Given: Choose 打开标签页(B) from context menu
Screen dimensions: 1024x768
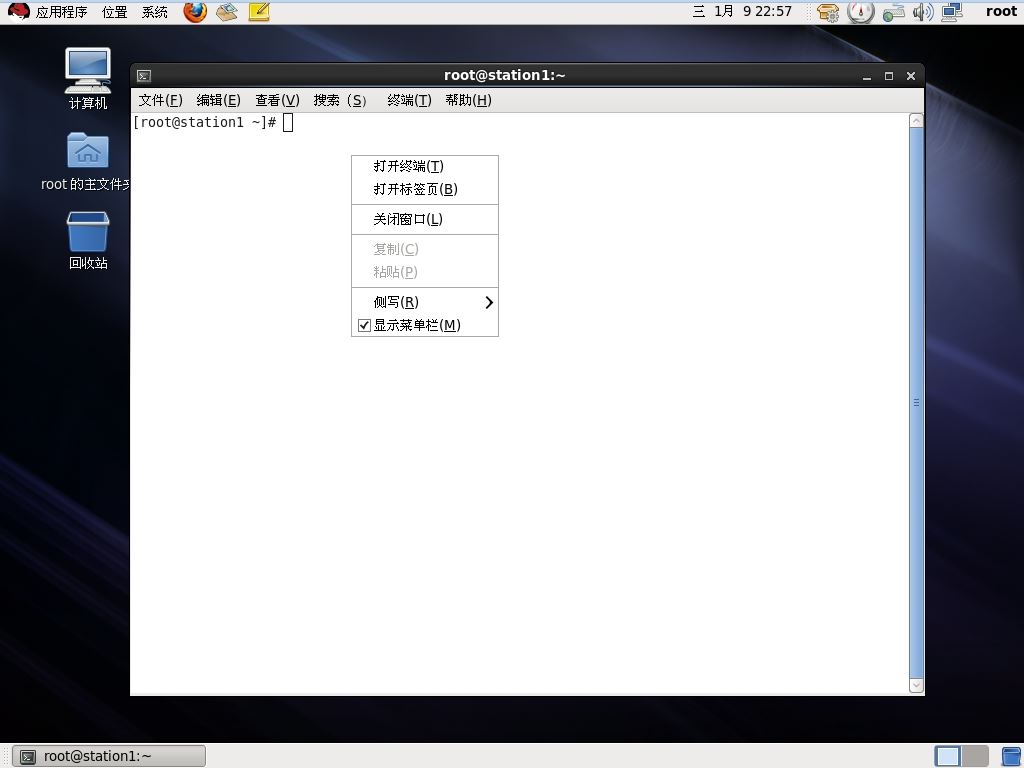Looking at the screenshot, I should point(424,189).
